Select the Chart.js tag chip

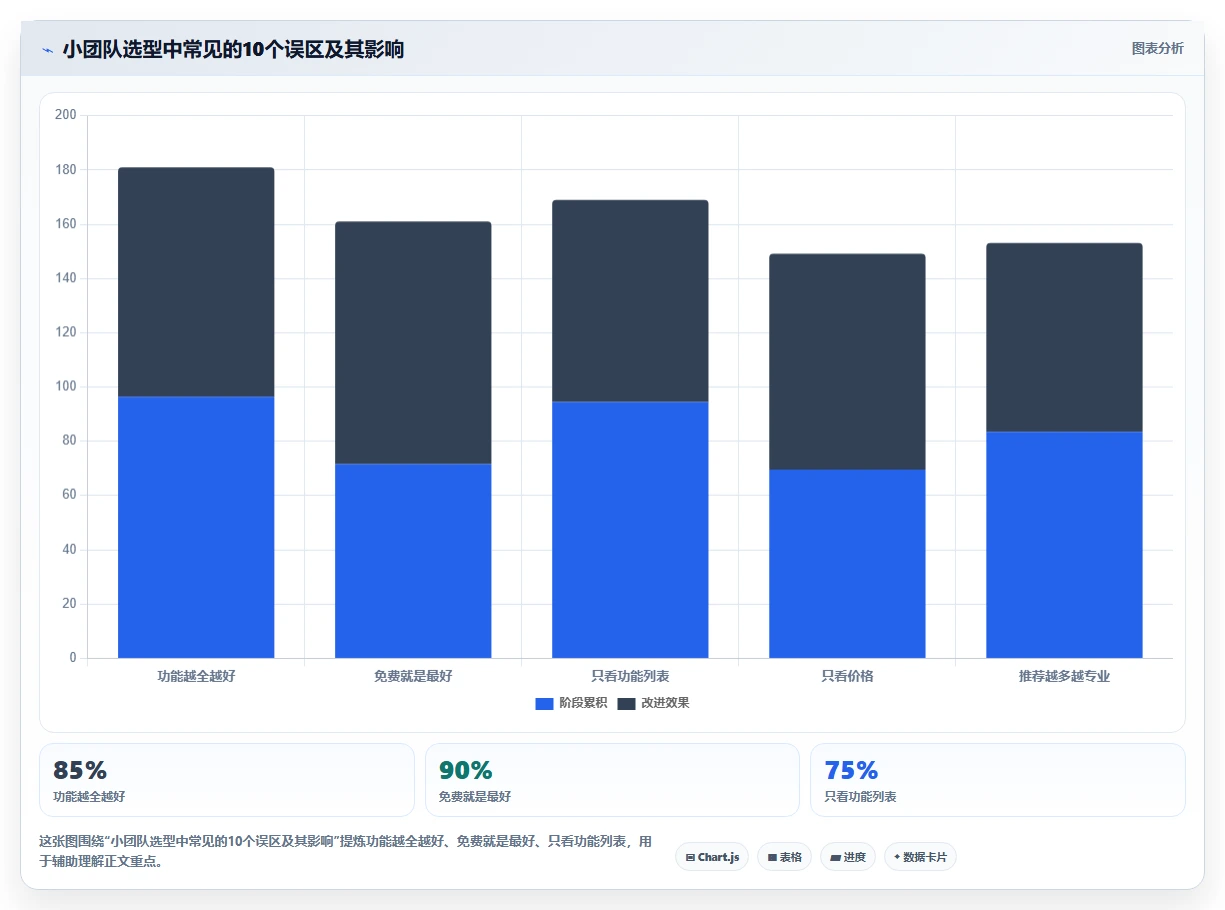click(x=712, y=857)
